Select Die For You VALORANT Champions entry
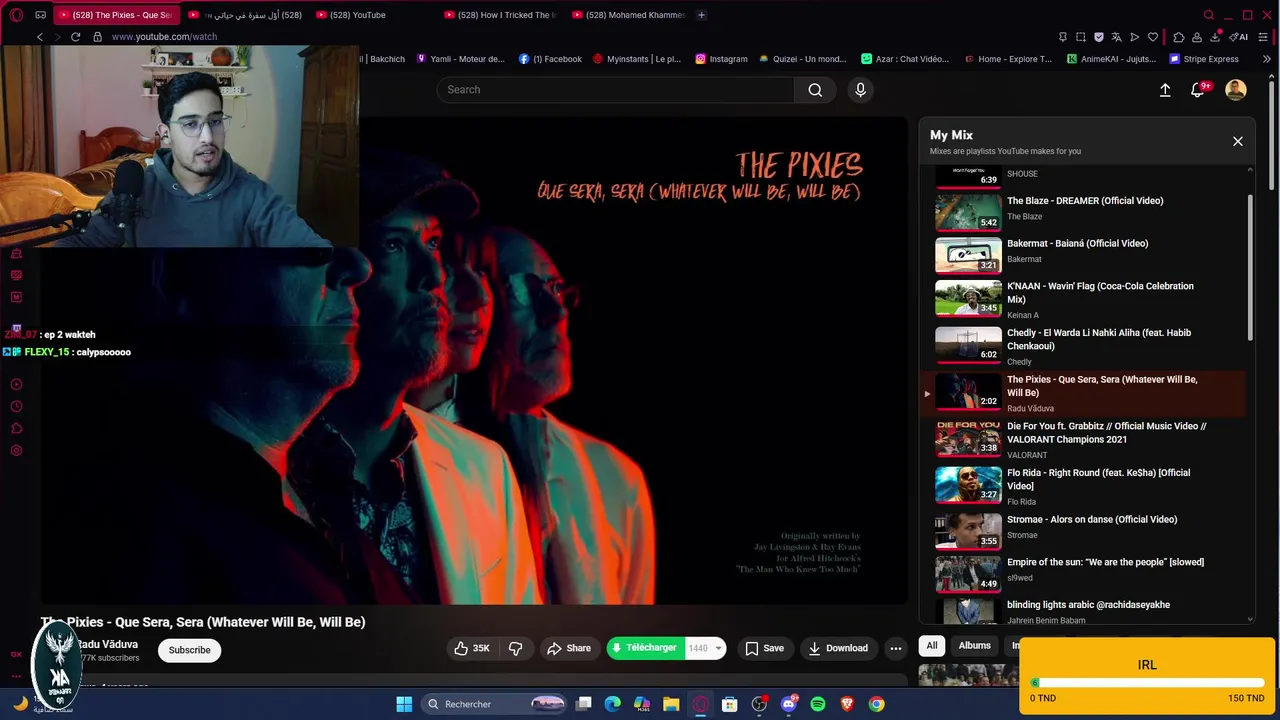Image resolution: width=1280 pixels, height=720 pixels. tap(1085, 439)
